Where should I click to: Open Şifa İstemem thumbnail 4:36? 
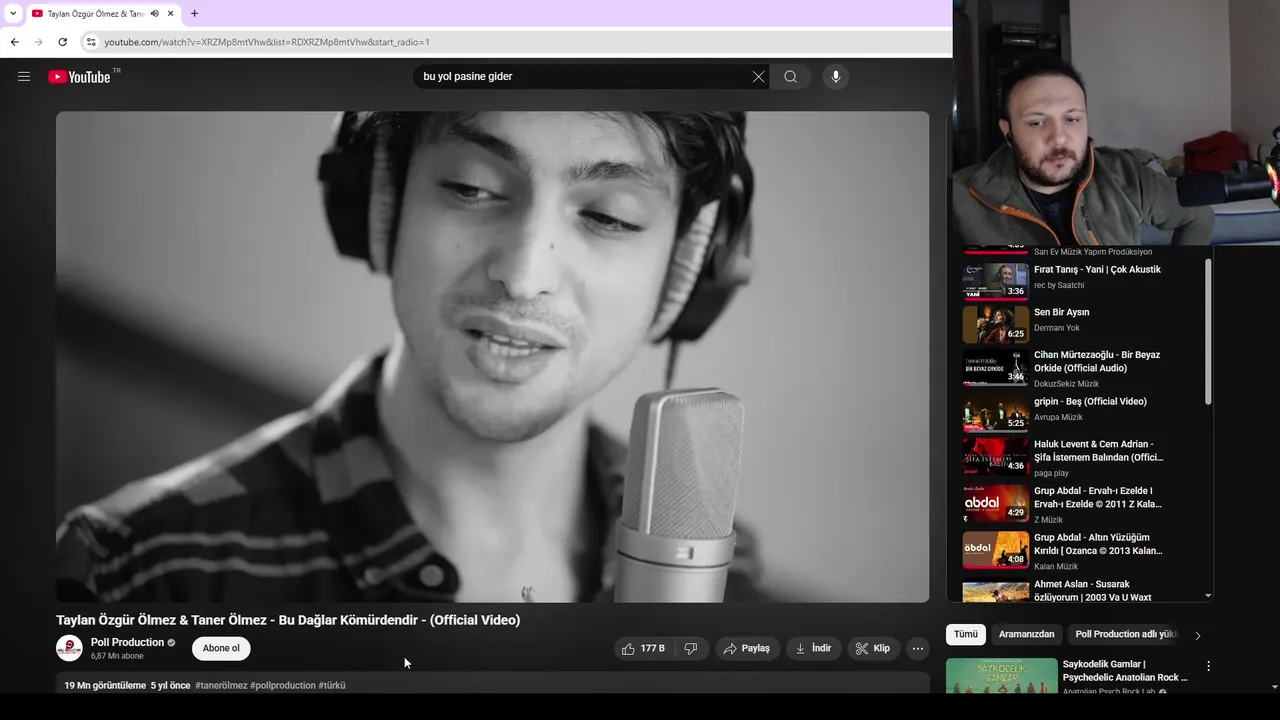coord(995,456)
